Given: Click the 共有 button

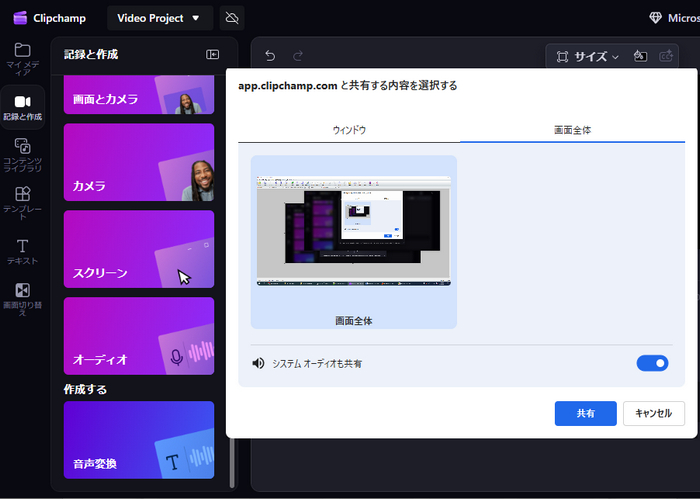Looking at the screenshot, I should click(x=586, y=413).
